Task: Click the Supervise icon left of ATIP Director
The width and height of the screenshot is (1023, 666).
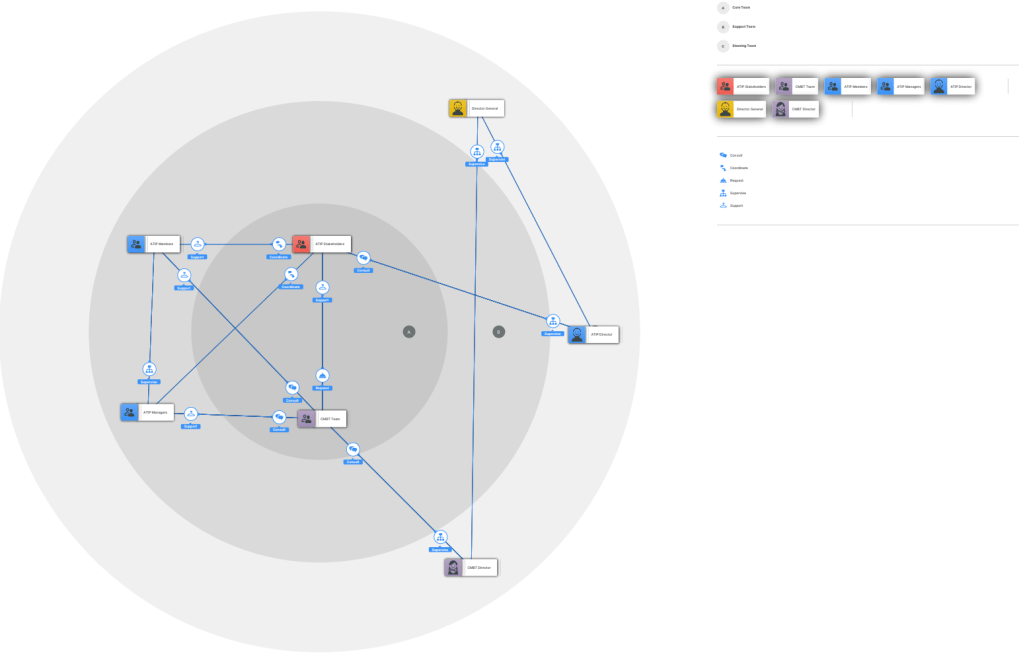Action: click(x=553, y=322)
